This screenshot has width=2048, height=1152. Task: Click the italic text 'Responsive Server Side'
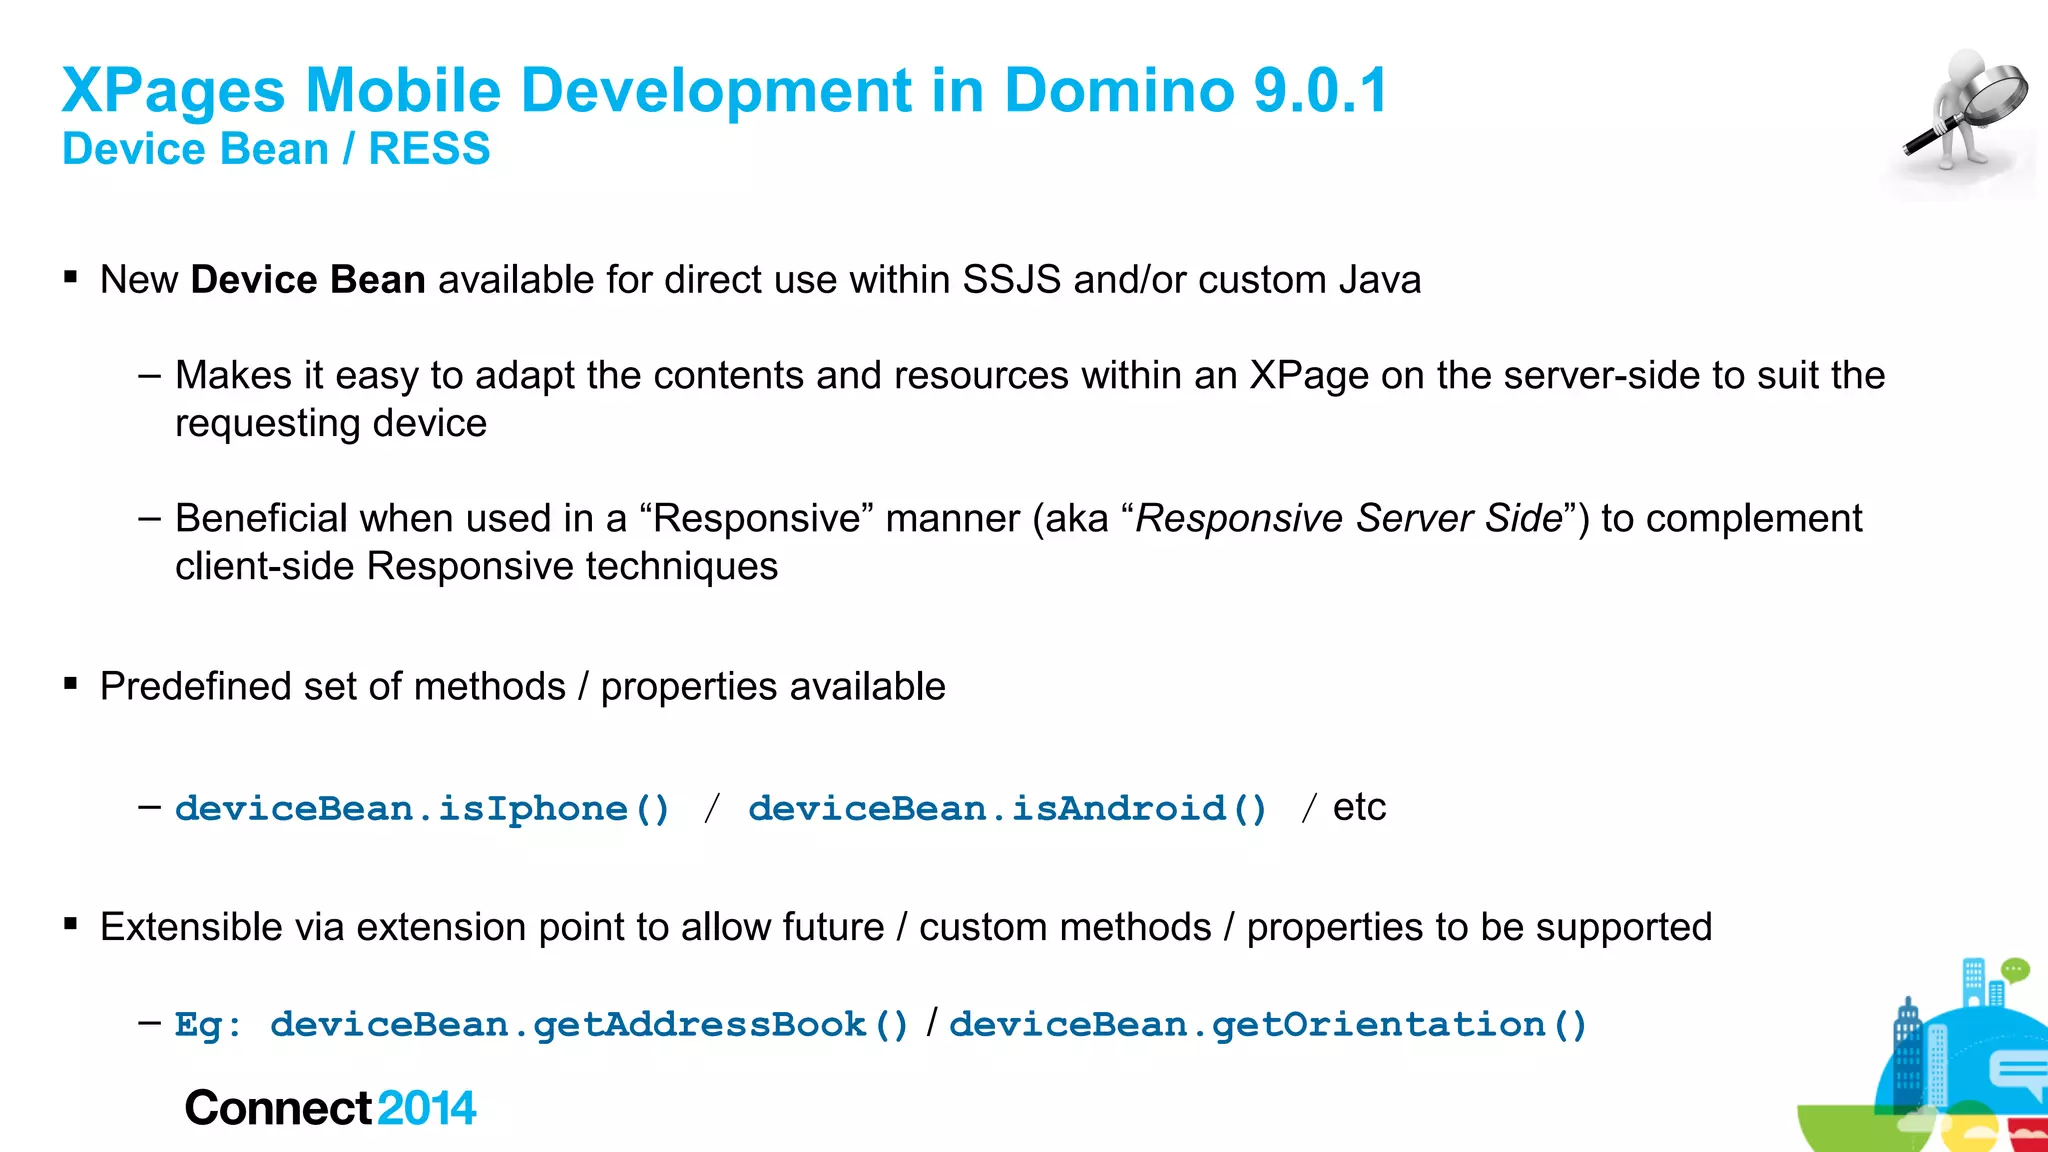click(1349, 519)
